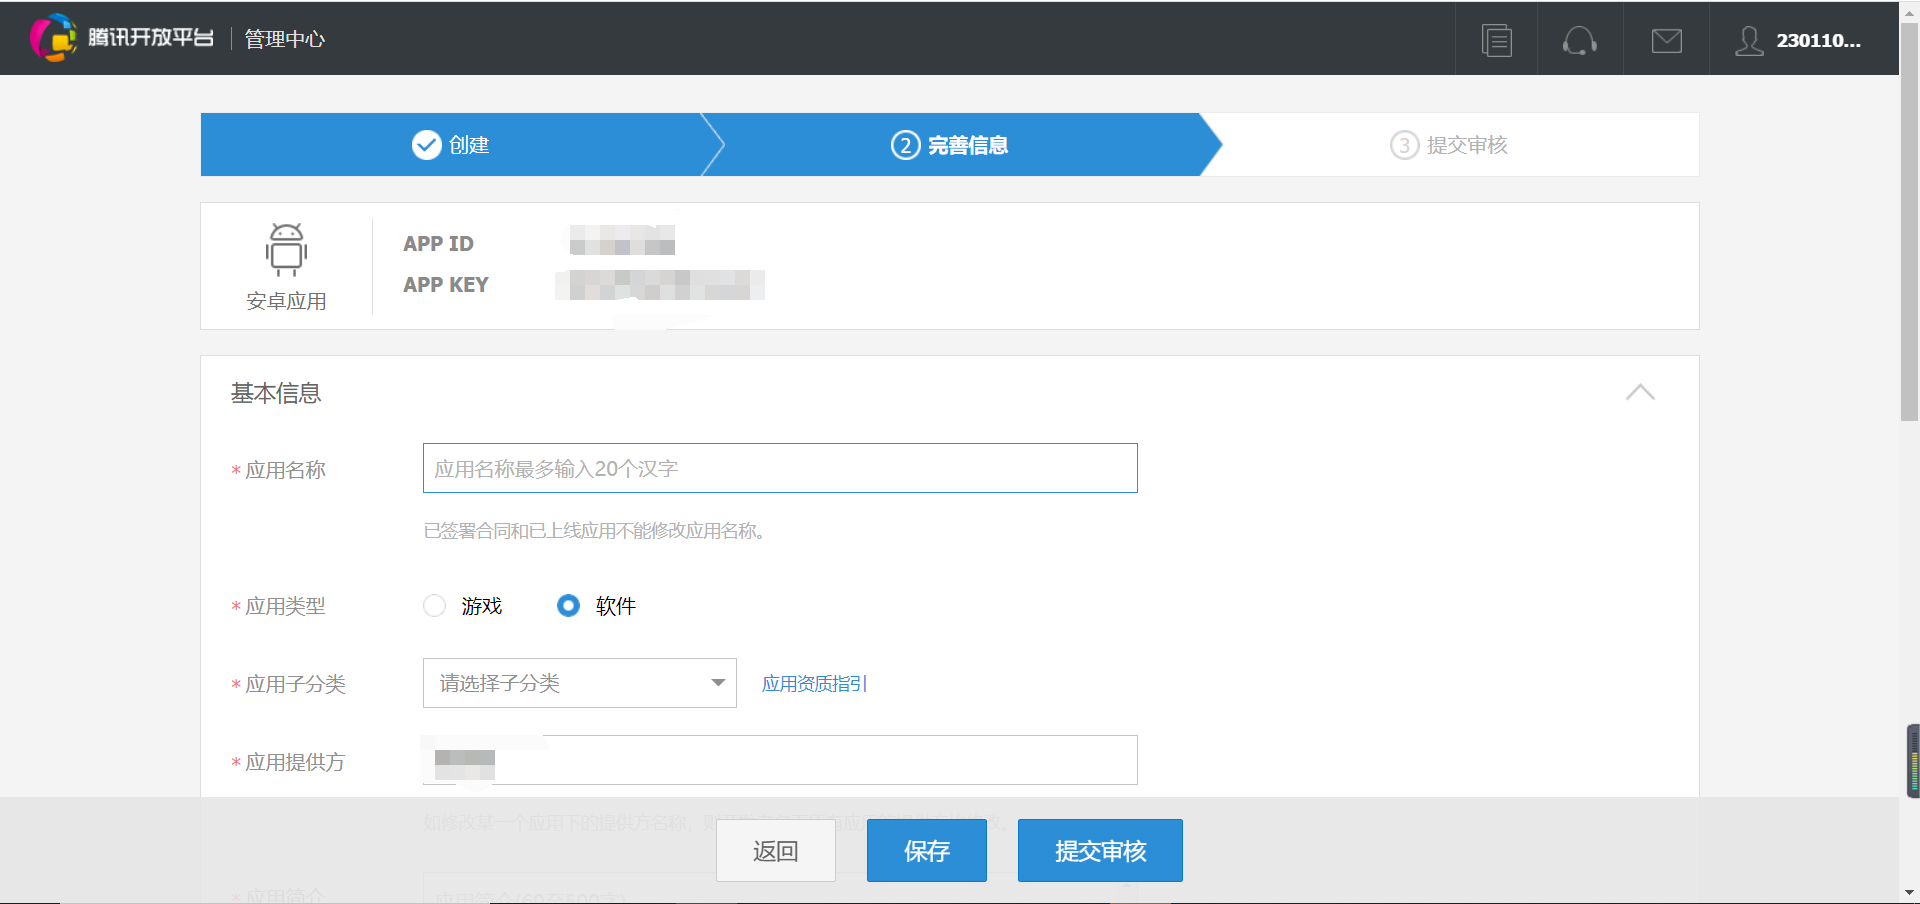Click the 保存 button
The height and width of the screenshot is (904, 1920).
(925, 850)
